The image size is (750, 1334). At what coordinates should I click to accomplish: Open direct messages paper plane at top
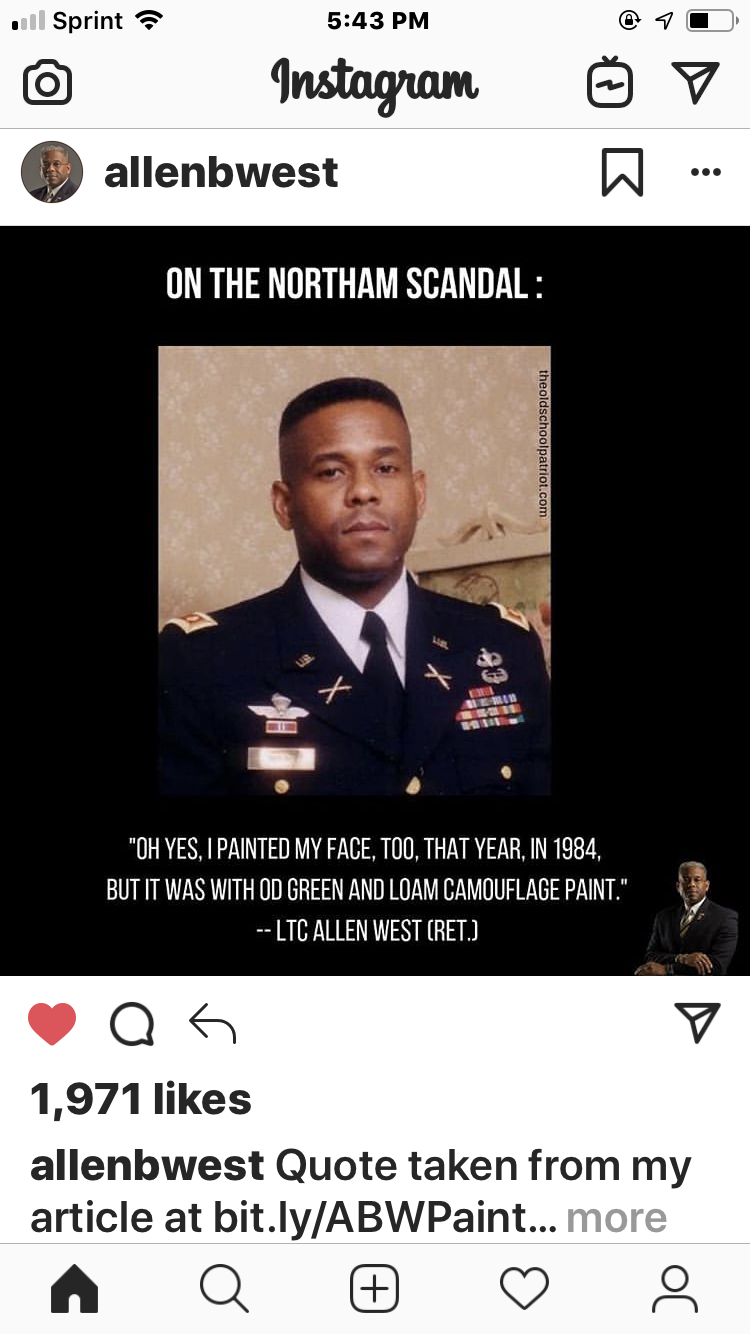pyautogui.click(x=695, y=82)
